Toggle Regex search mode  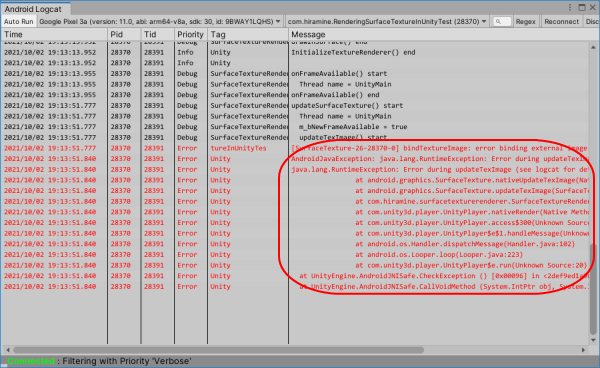click(525, 22)
